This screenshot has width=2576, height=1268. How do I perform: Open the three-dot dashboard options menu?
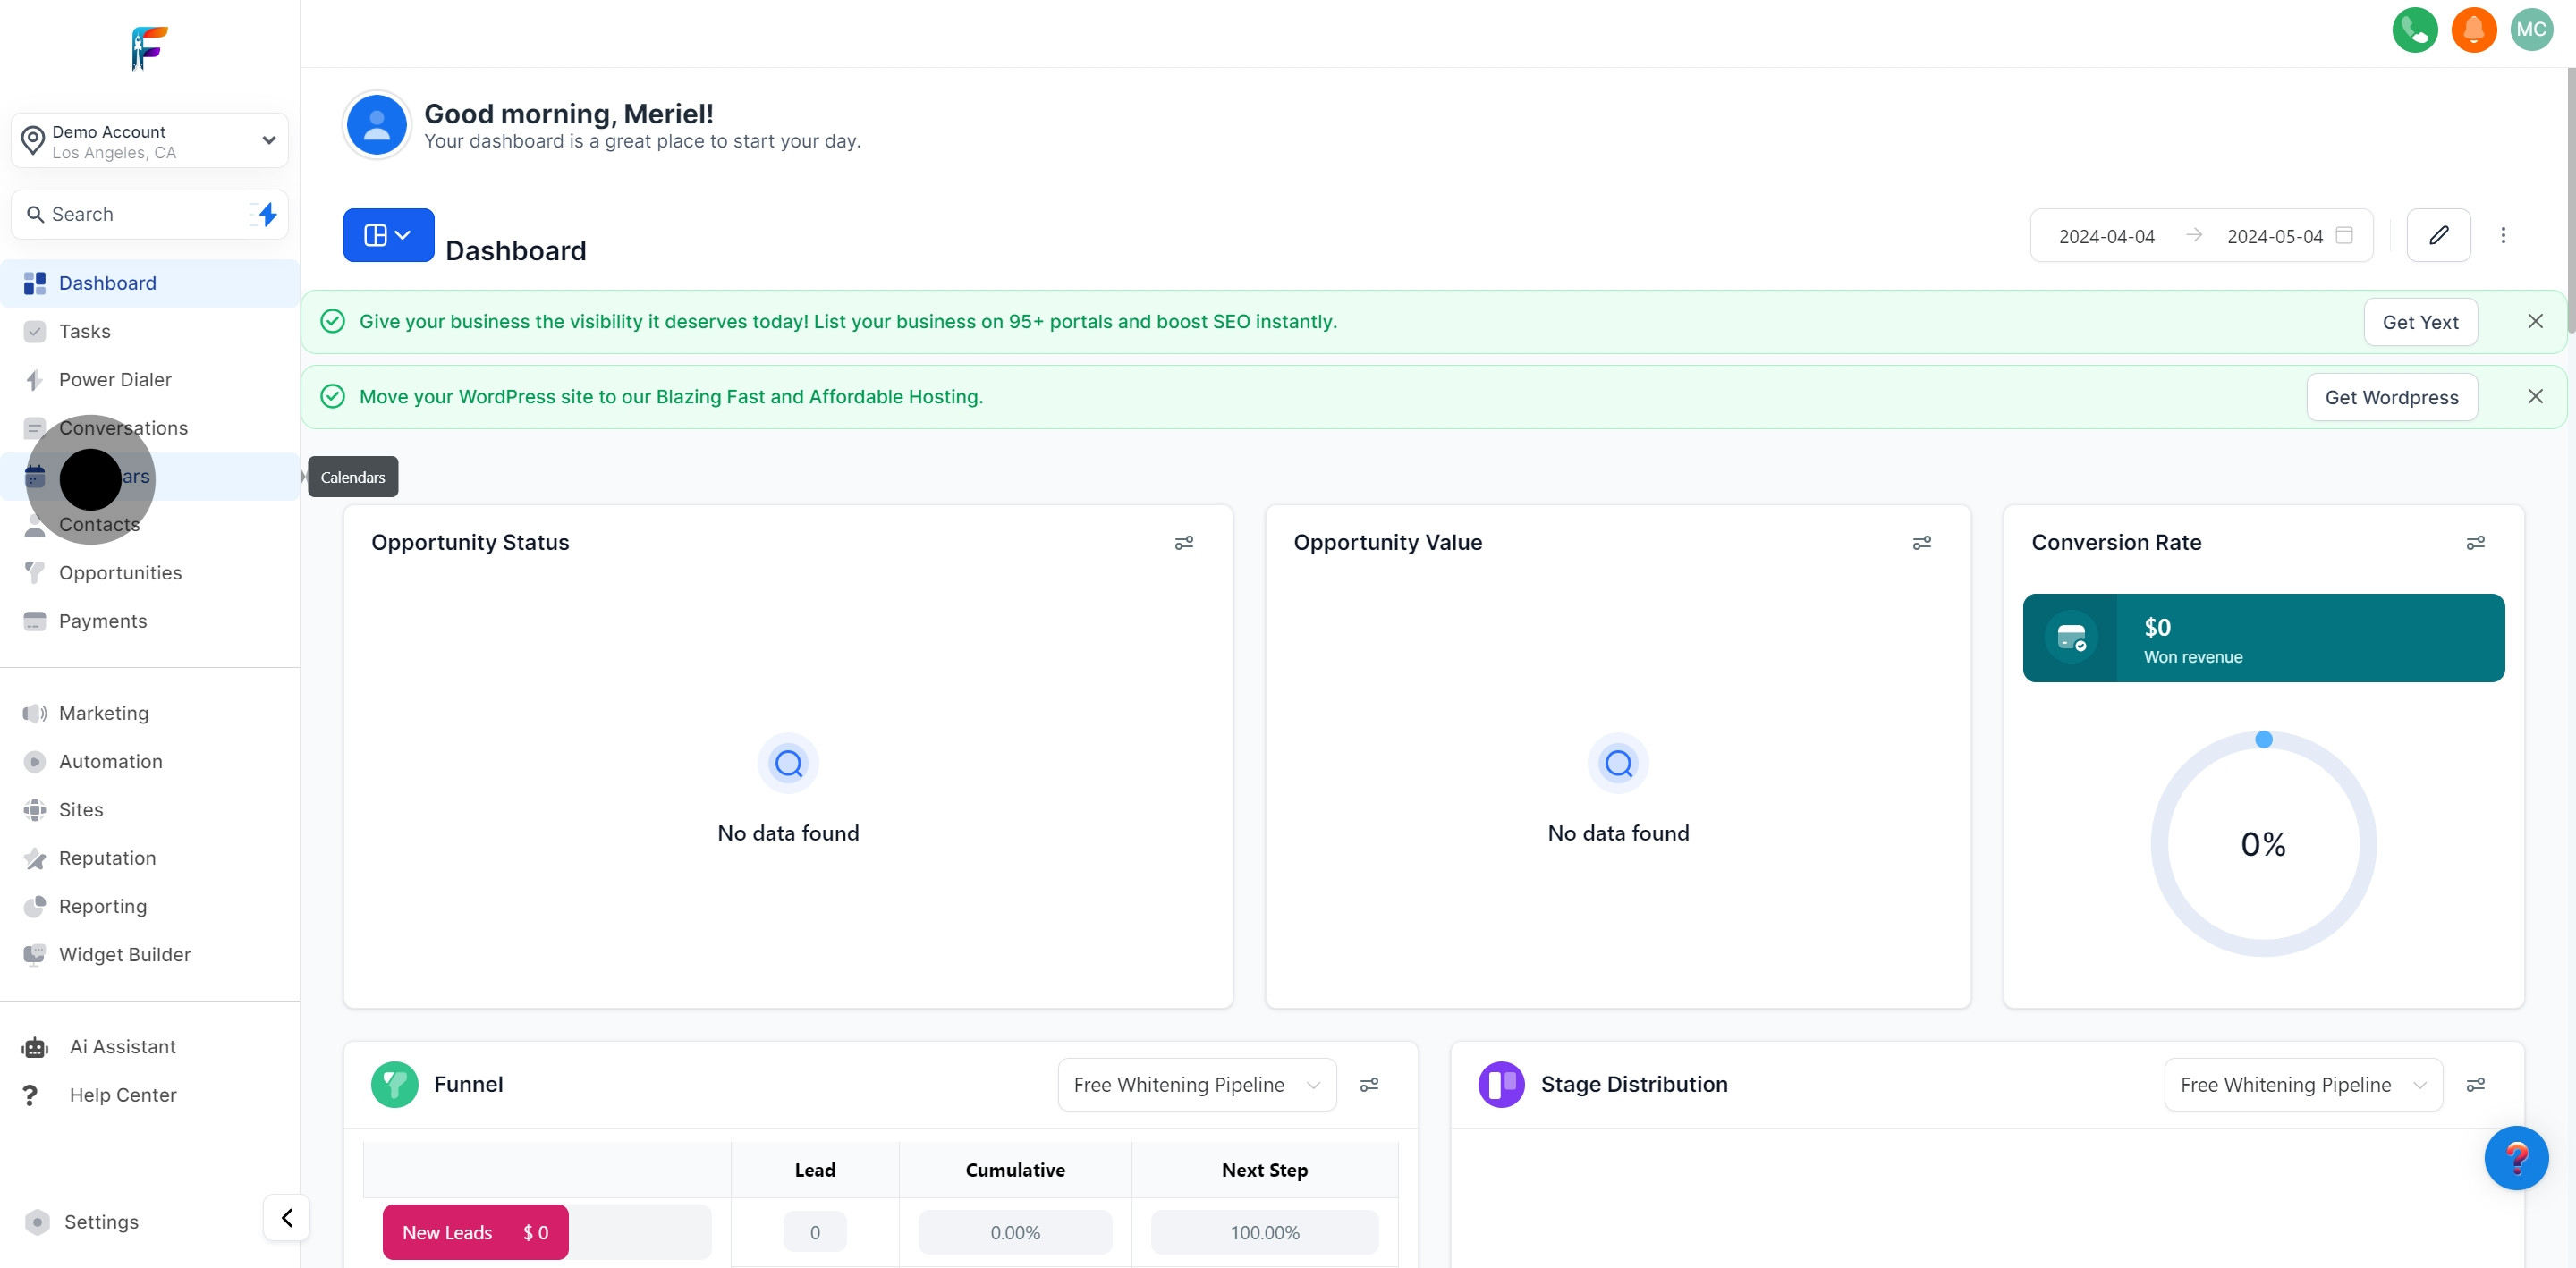(2503, 236)
